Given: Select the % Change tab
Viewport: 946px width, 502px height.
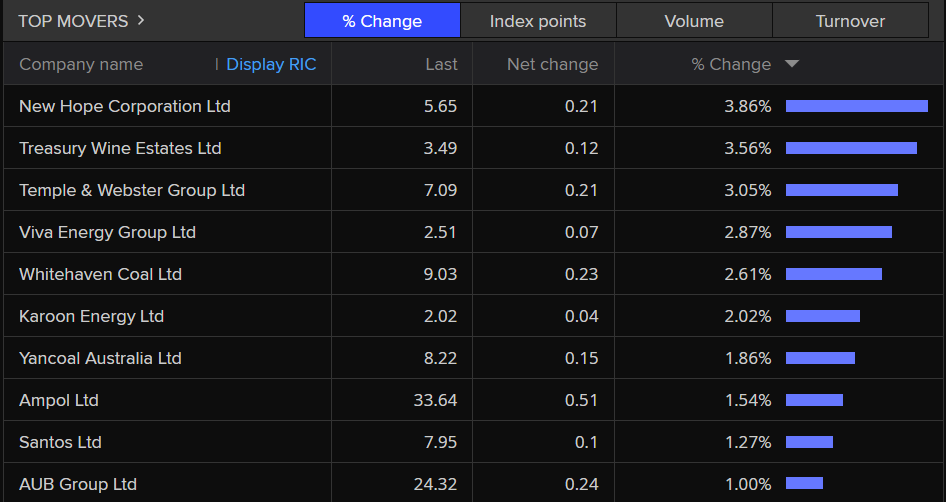Looking at the screenshot, I should [x=382, y=21].
